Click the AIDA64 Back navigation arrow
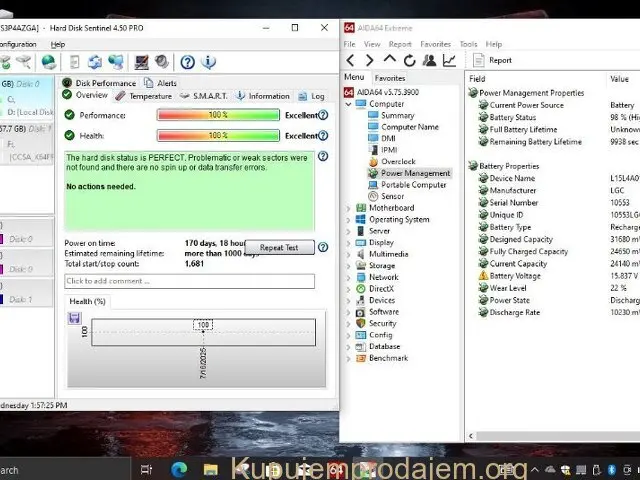Screen dimensions: 640x480 pyautogui.click(x=351, y=60)
